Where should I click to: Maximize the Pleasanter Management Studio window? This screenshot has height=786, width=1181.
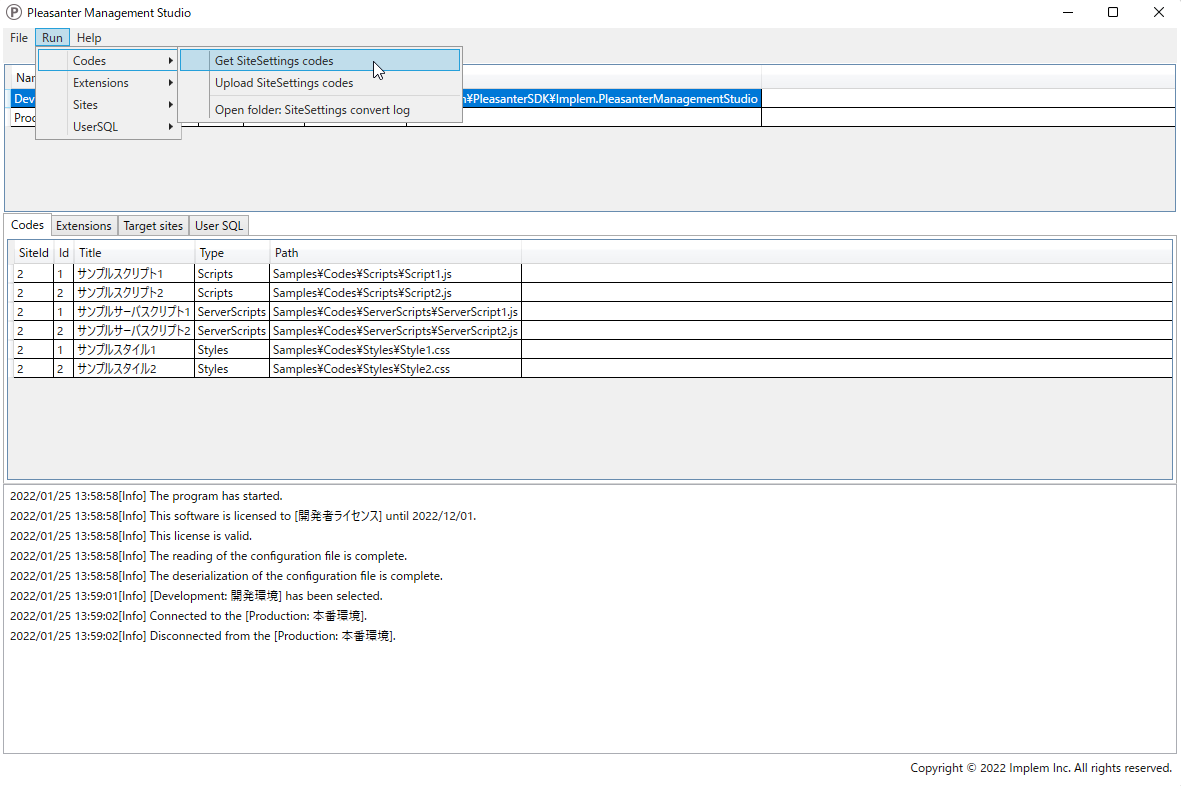(x=1113, y=12)
